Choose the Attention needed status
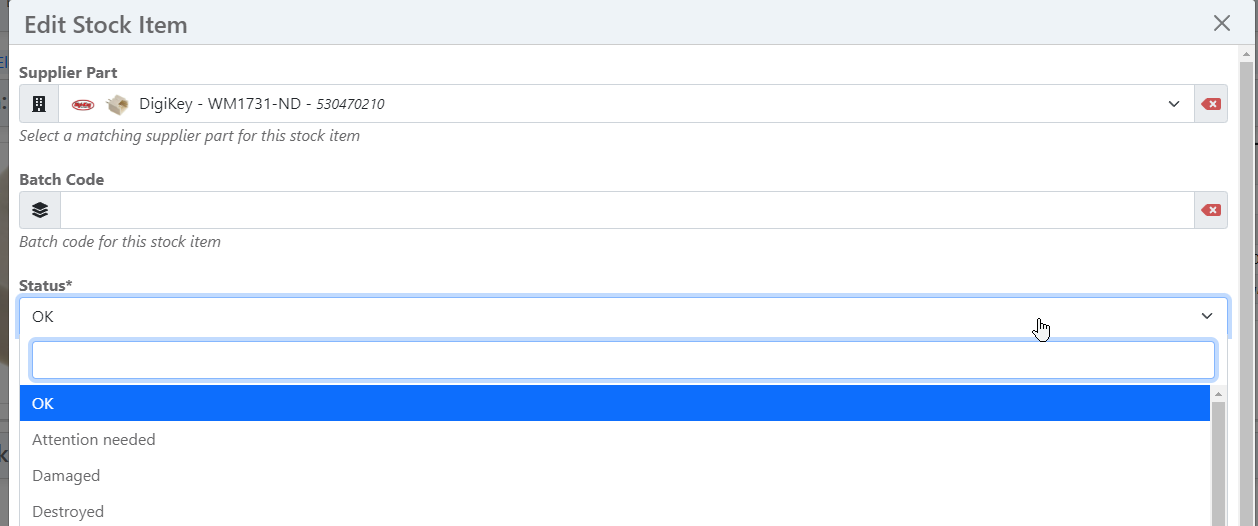 [615, 439]
